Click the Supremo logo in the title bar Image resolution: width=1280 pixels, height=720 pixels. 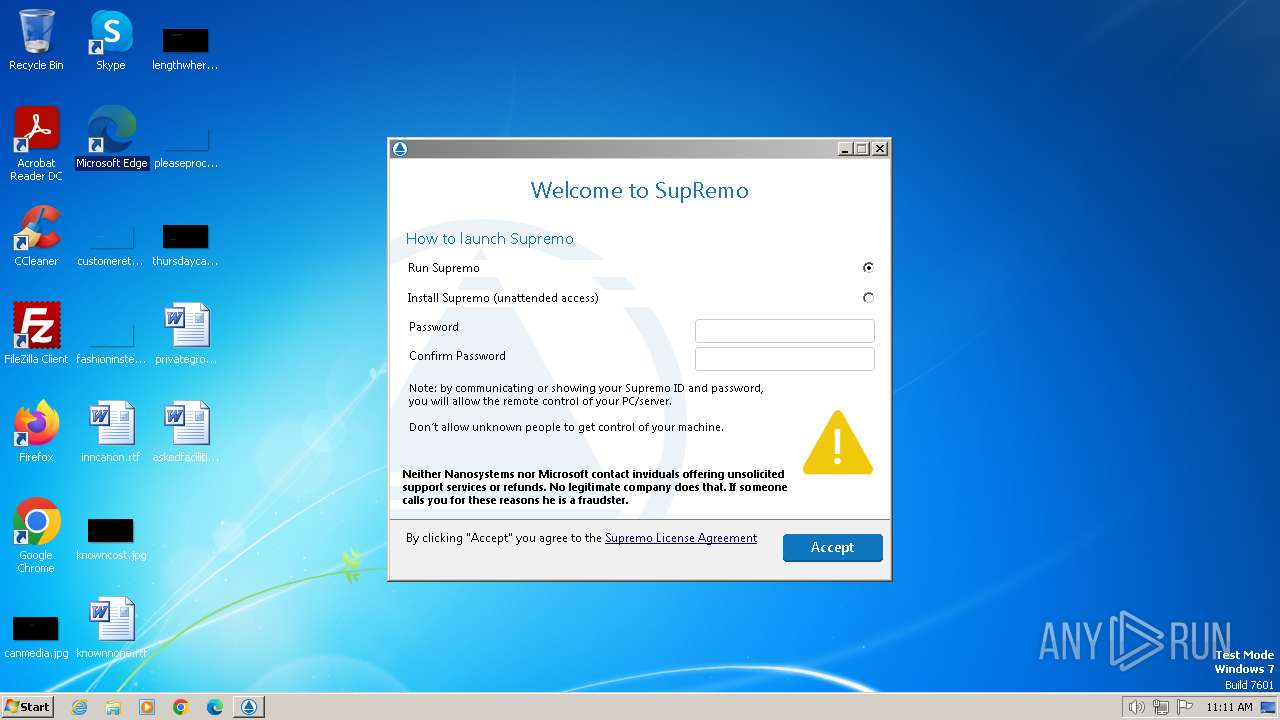(x=400, y=149)
